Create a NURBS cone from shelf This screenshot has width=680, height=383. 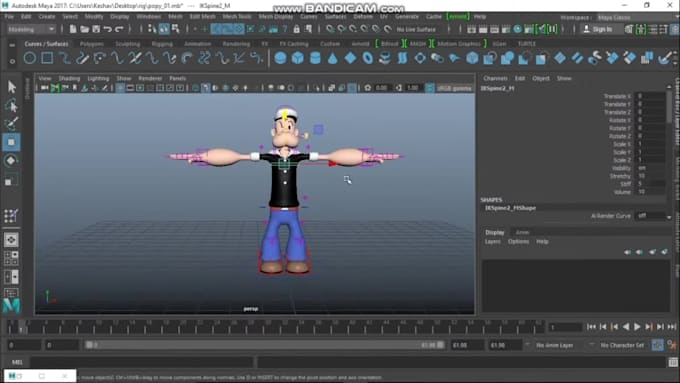[333, 58]
